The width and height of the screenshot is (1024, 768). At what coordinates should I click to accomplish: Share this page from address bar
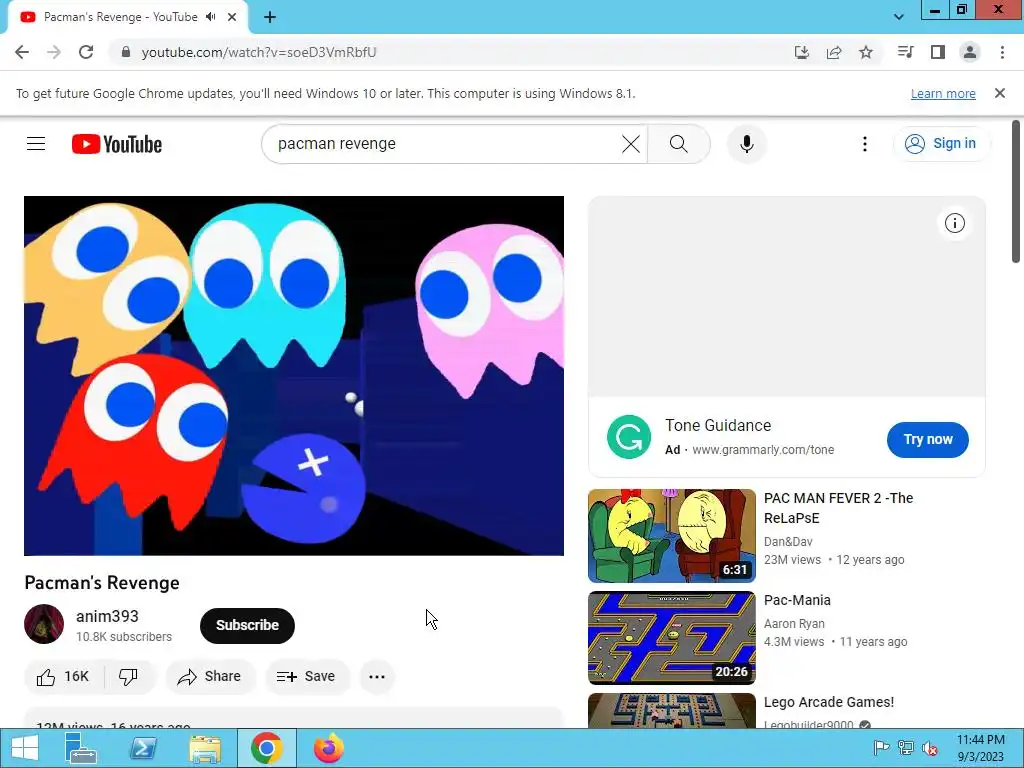[834, 52]
